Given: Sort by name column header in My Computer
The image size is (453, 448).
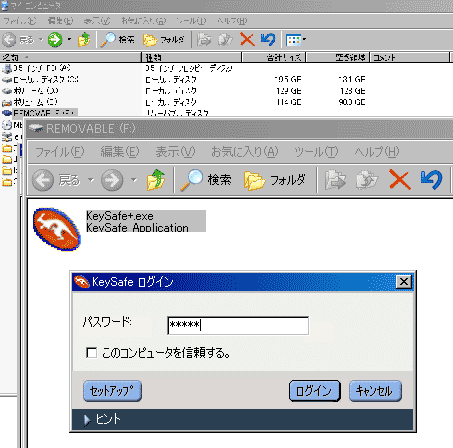Looking at the screenshot, I should (71, 57).
